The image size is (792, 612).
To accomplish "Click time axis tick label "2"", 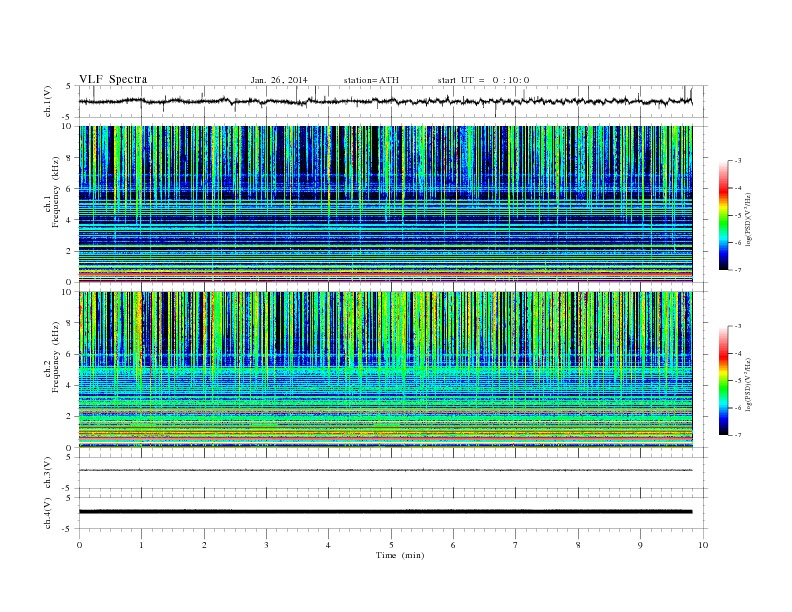I will [204, 545].
